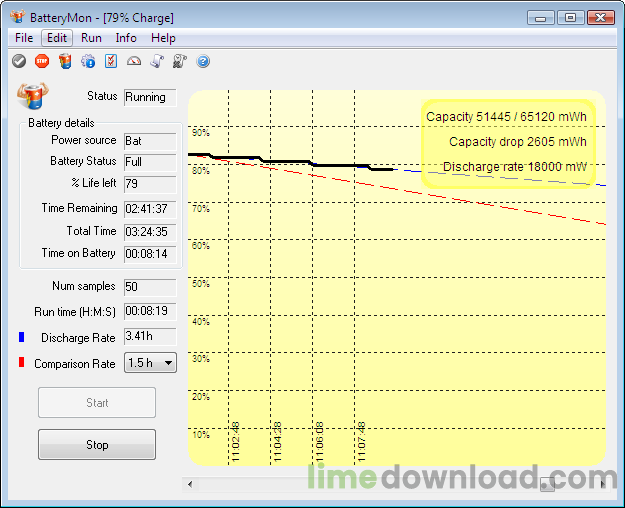Click the % Life left field showing 79
The height and width of the screenshot is (508, 625).
pos(150,184)
